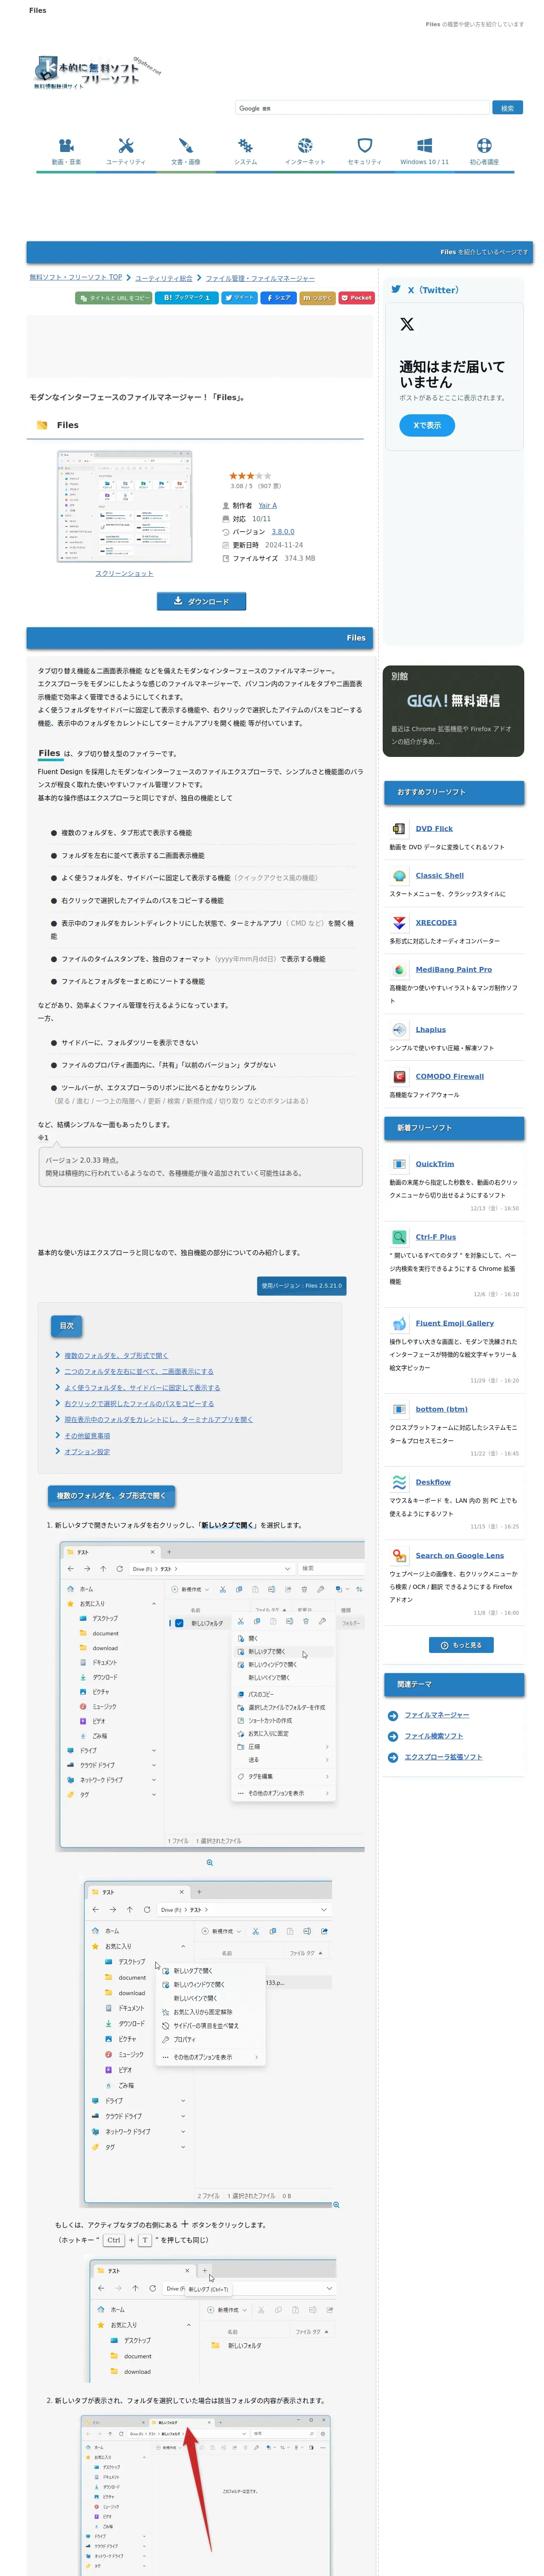
Task: Jump to 右クリックで選択したファイルのパスをコピーする section
Action: coord(139,1404)
